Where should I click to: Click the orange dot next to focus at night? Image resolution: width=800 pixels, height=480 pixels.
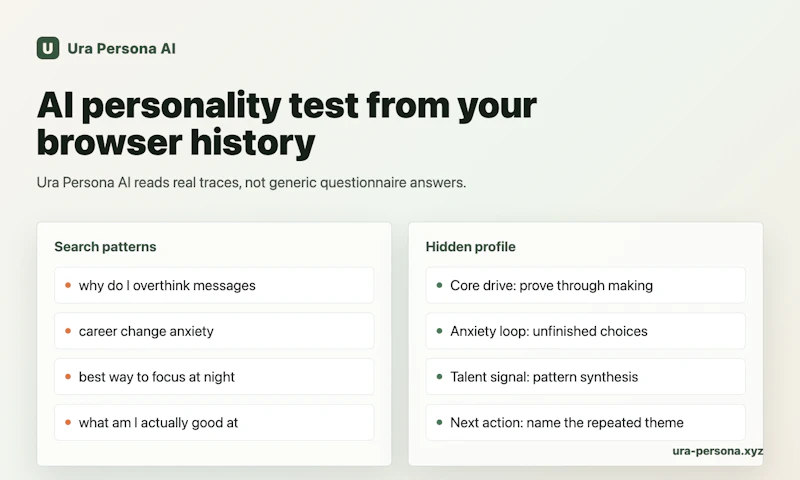pos(68,376)
